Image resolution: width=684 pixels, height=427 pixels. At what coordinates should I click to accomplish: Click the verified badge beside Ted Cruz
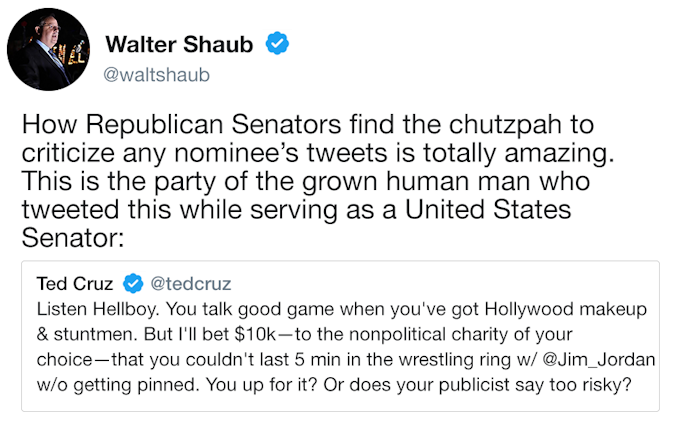[133, 284]
